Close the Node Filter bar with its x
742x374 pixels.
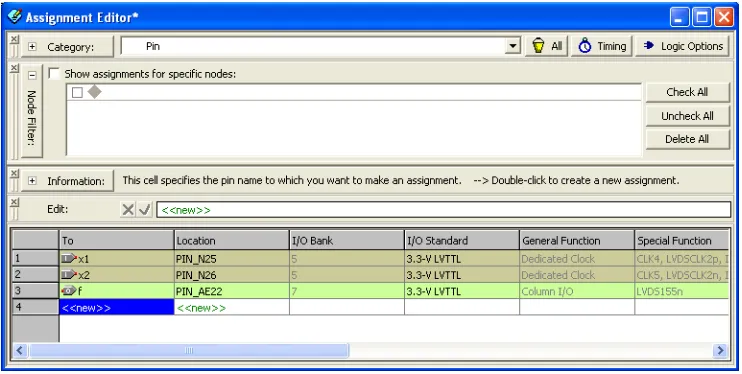pos(14,68)
